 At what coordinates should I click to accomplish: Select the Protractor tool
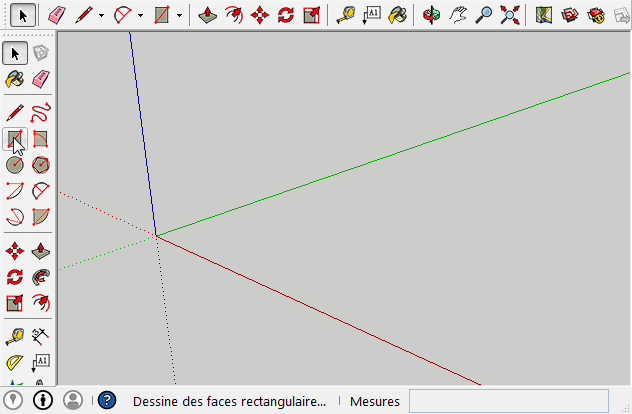point(15,362)
